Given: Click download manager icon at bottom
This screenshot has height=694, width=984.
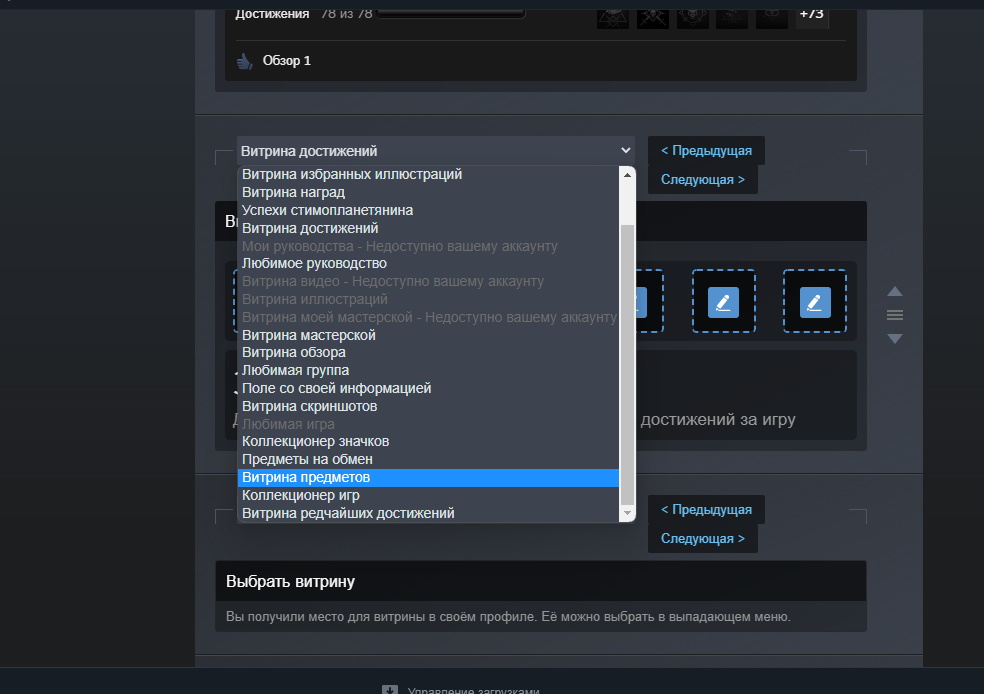Looking at the screenshot, I should (390, 690).
